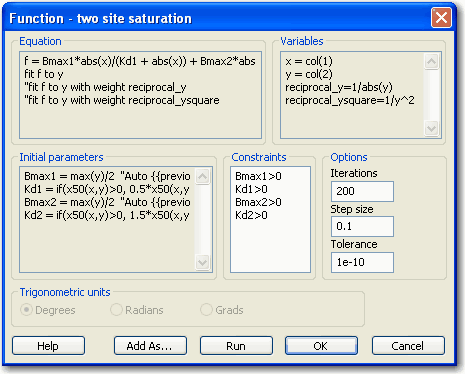Click the Variables list up arrow
Screen dimensions: 465x374
click(432, 62)
